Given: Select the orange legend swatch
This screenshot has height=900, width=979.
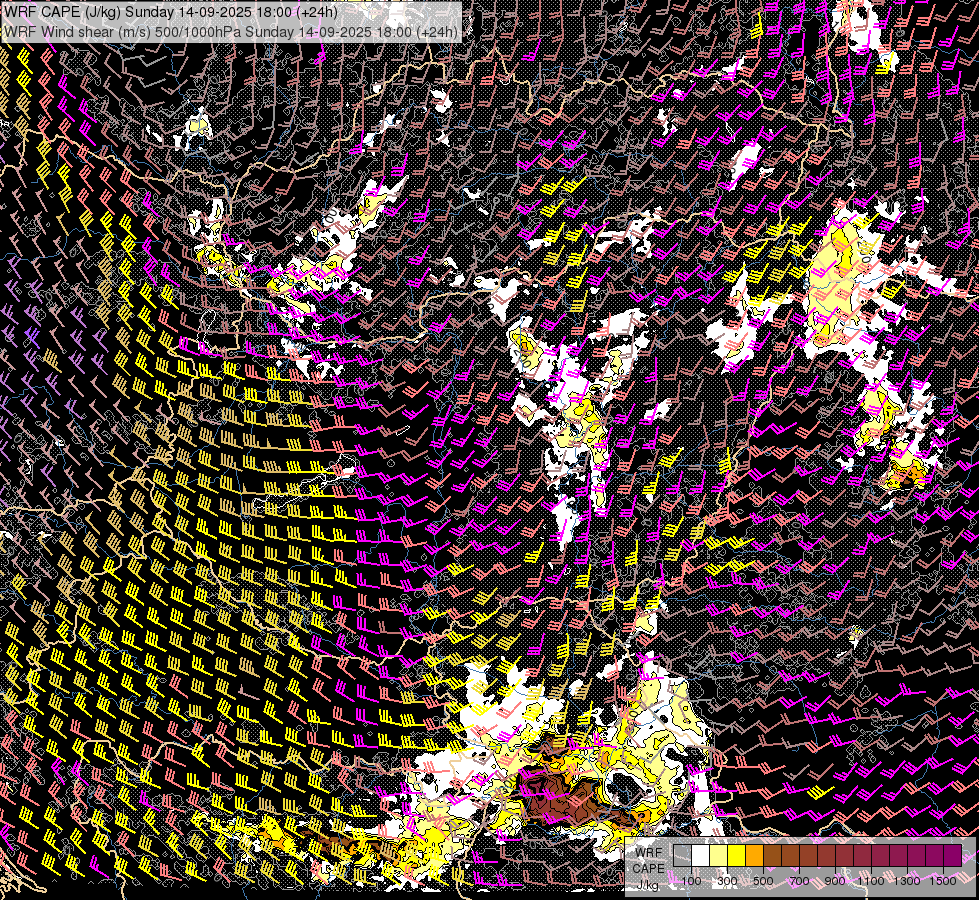Looking at the screenshot, I should pos(754,855).
